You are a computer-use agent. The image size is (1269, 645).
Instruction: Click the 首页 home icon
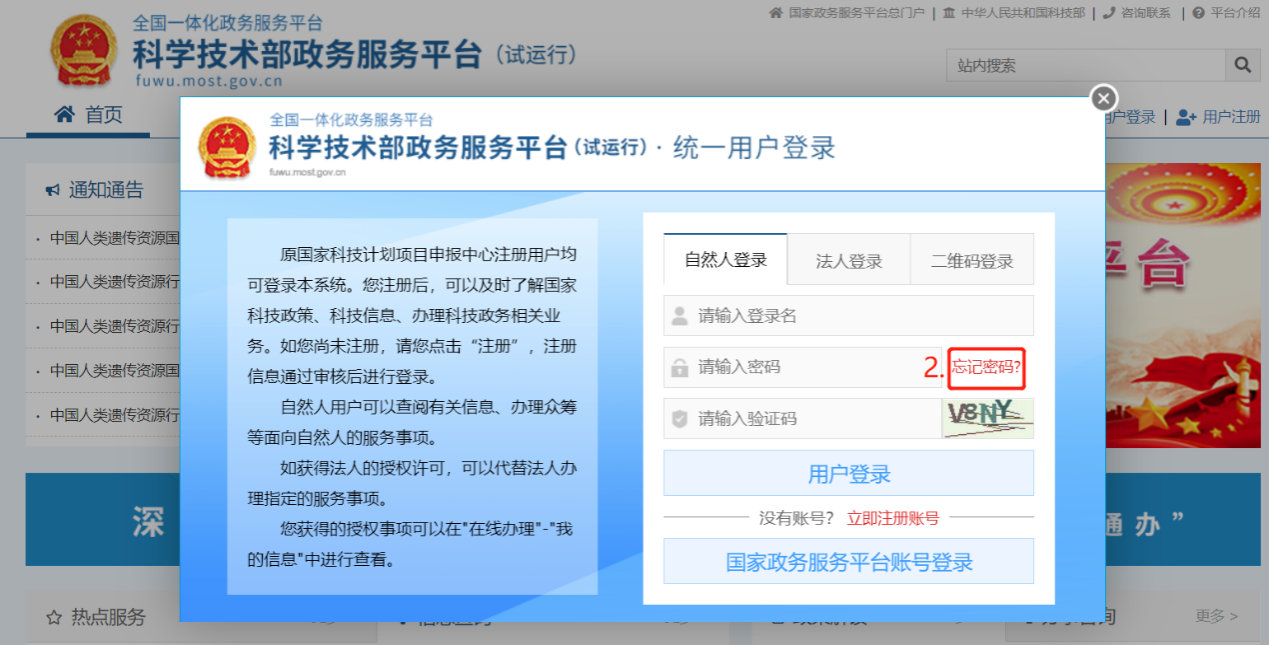[x=65, y=114]
